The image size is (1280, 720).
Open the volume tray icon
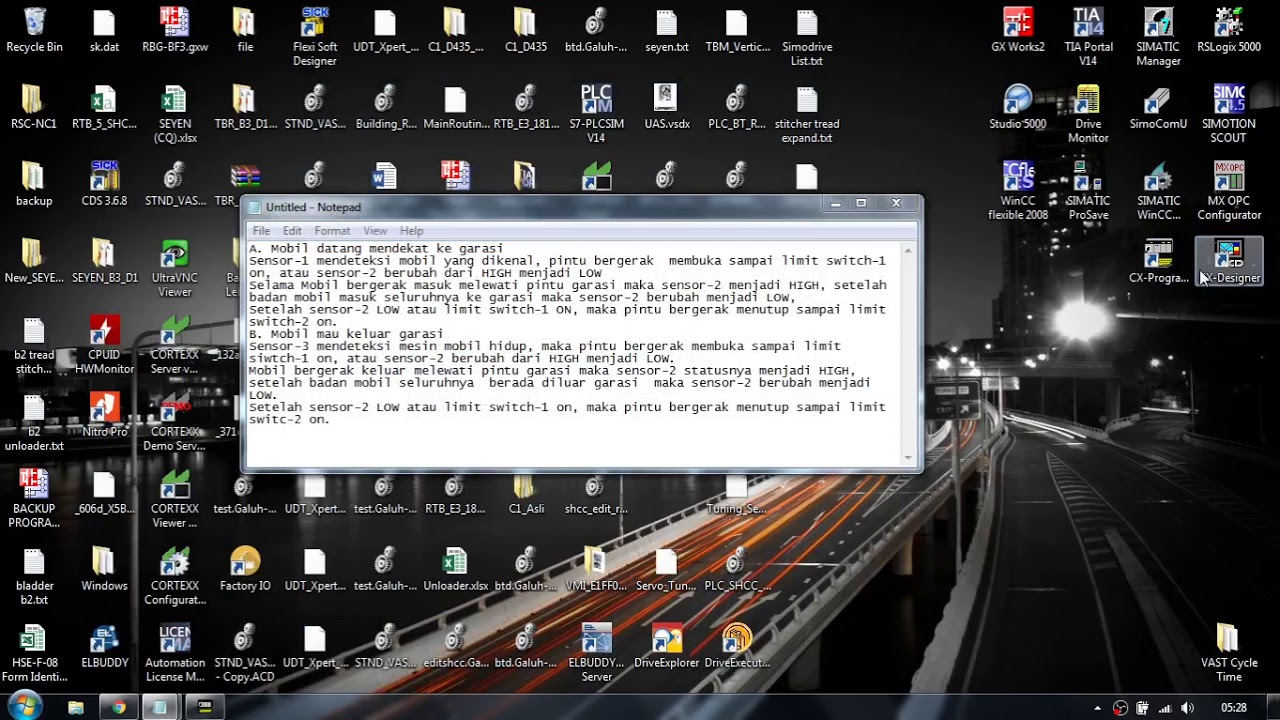(x=1187, y=708)
